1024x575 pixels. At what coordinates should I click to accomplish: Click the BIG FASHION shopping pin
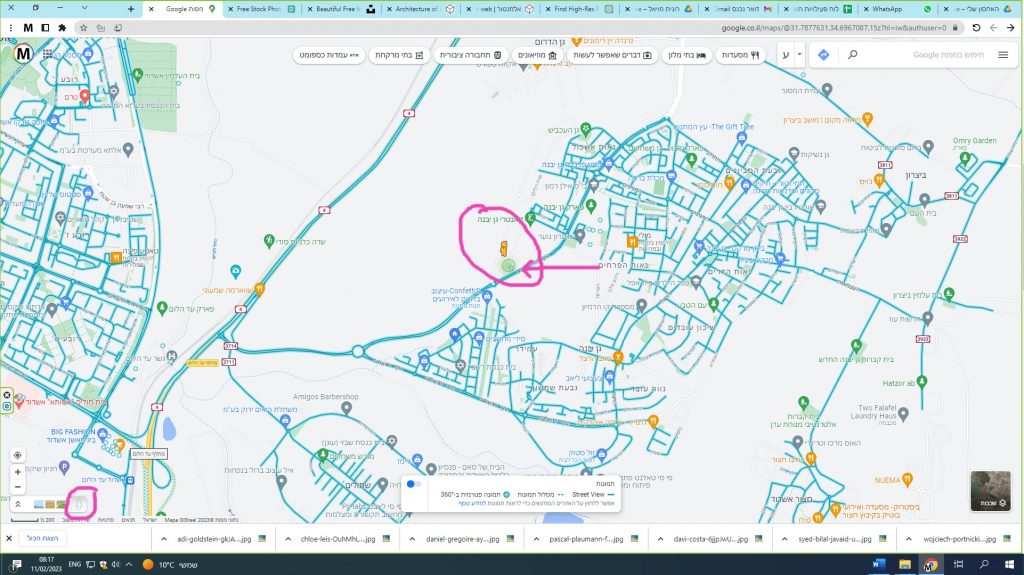point(102,433)
